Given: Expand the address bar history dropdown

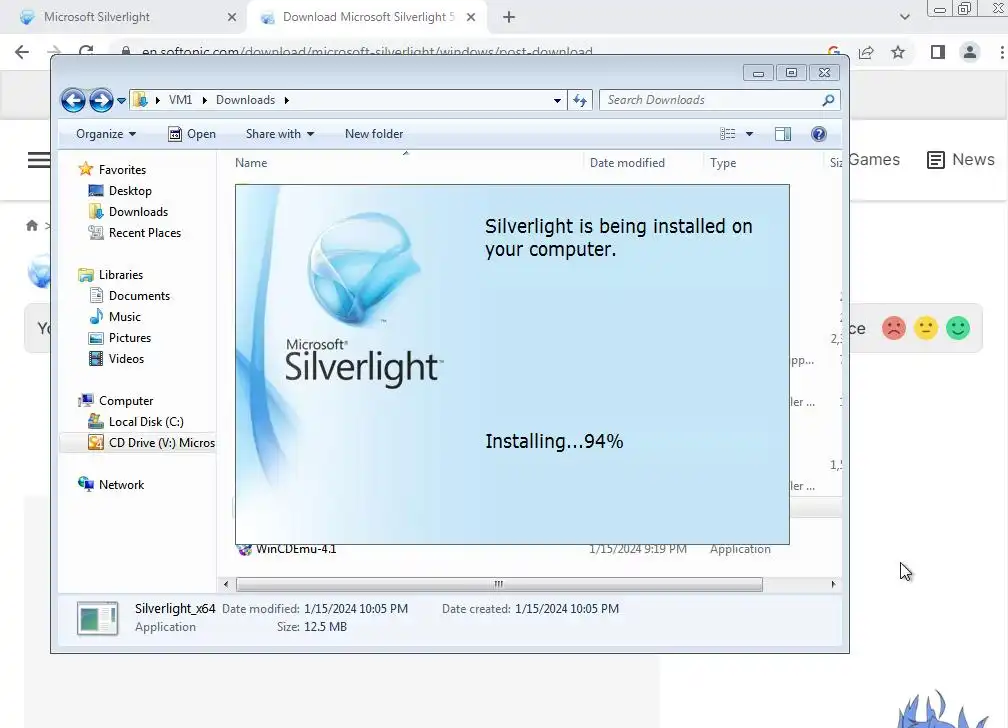Looking at the screenshot, I should (x=557, y=100).
